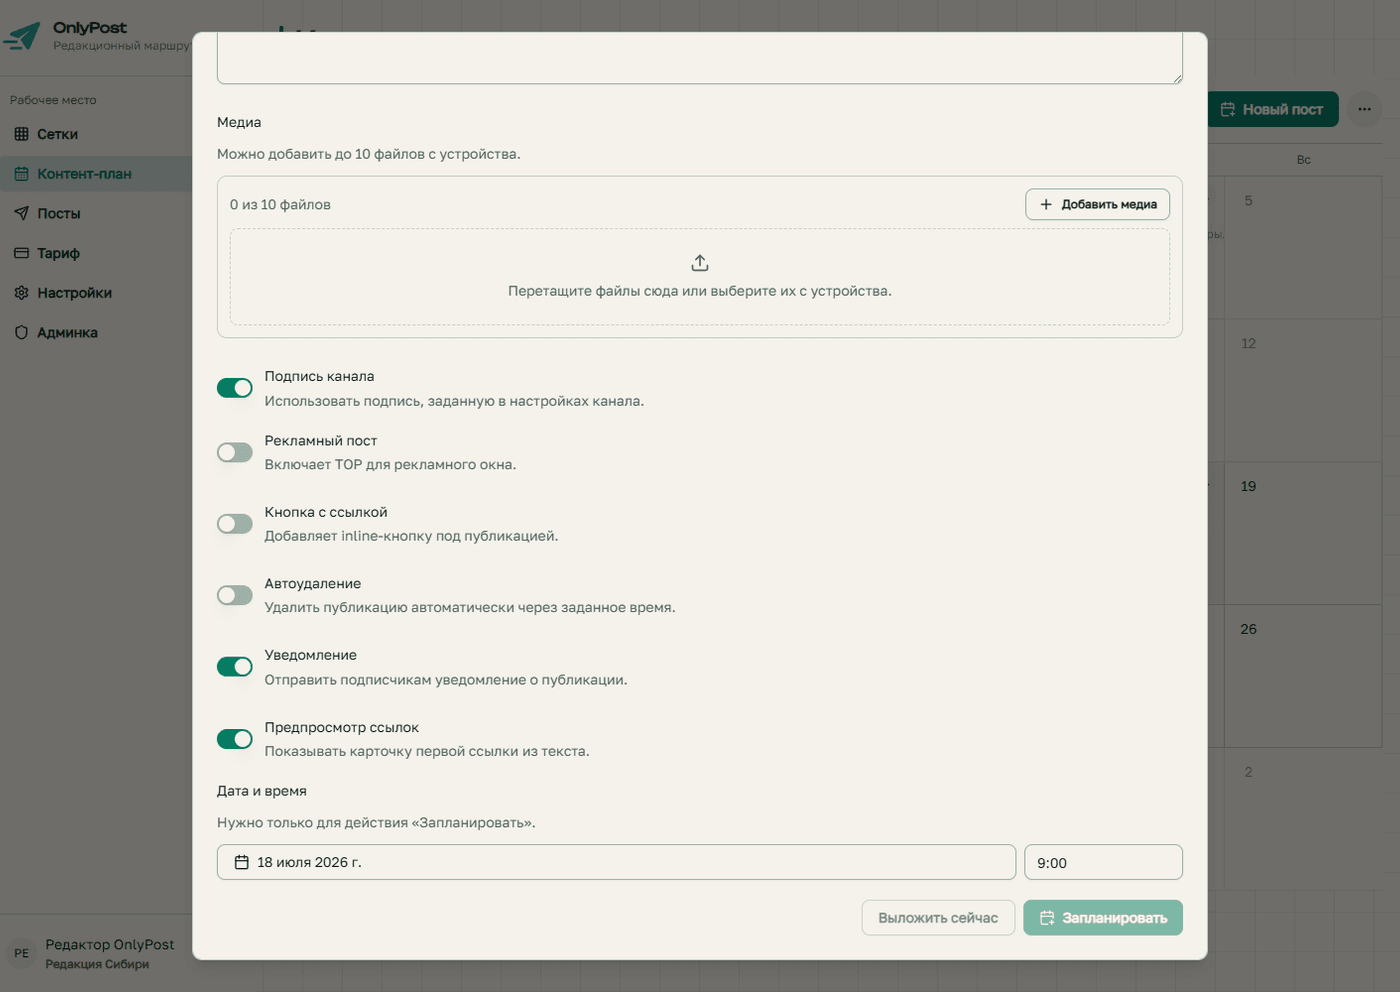Click the Выложить сейчас button

point(938,918)
